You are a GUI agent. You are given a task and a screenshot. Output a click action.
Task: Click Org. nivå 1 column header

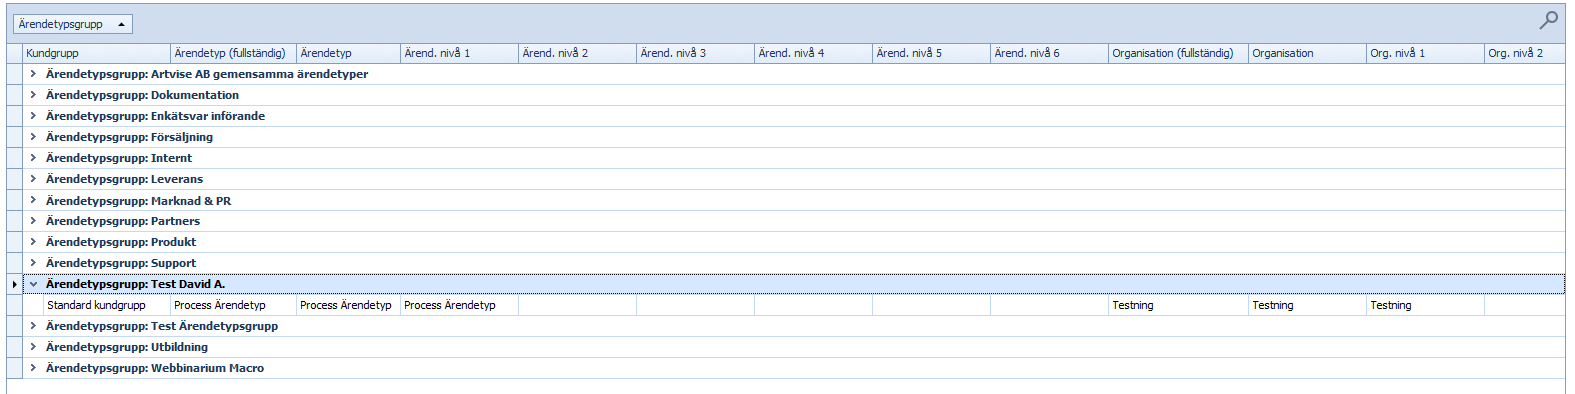point(1426,53)
